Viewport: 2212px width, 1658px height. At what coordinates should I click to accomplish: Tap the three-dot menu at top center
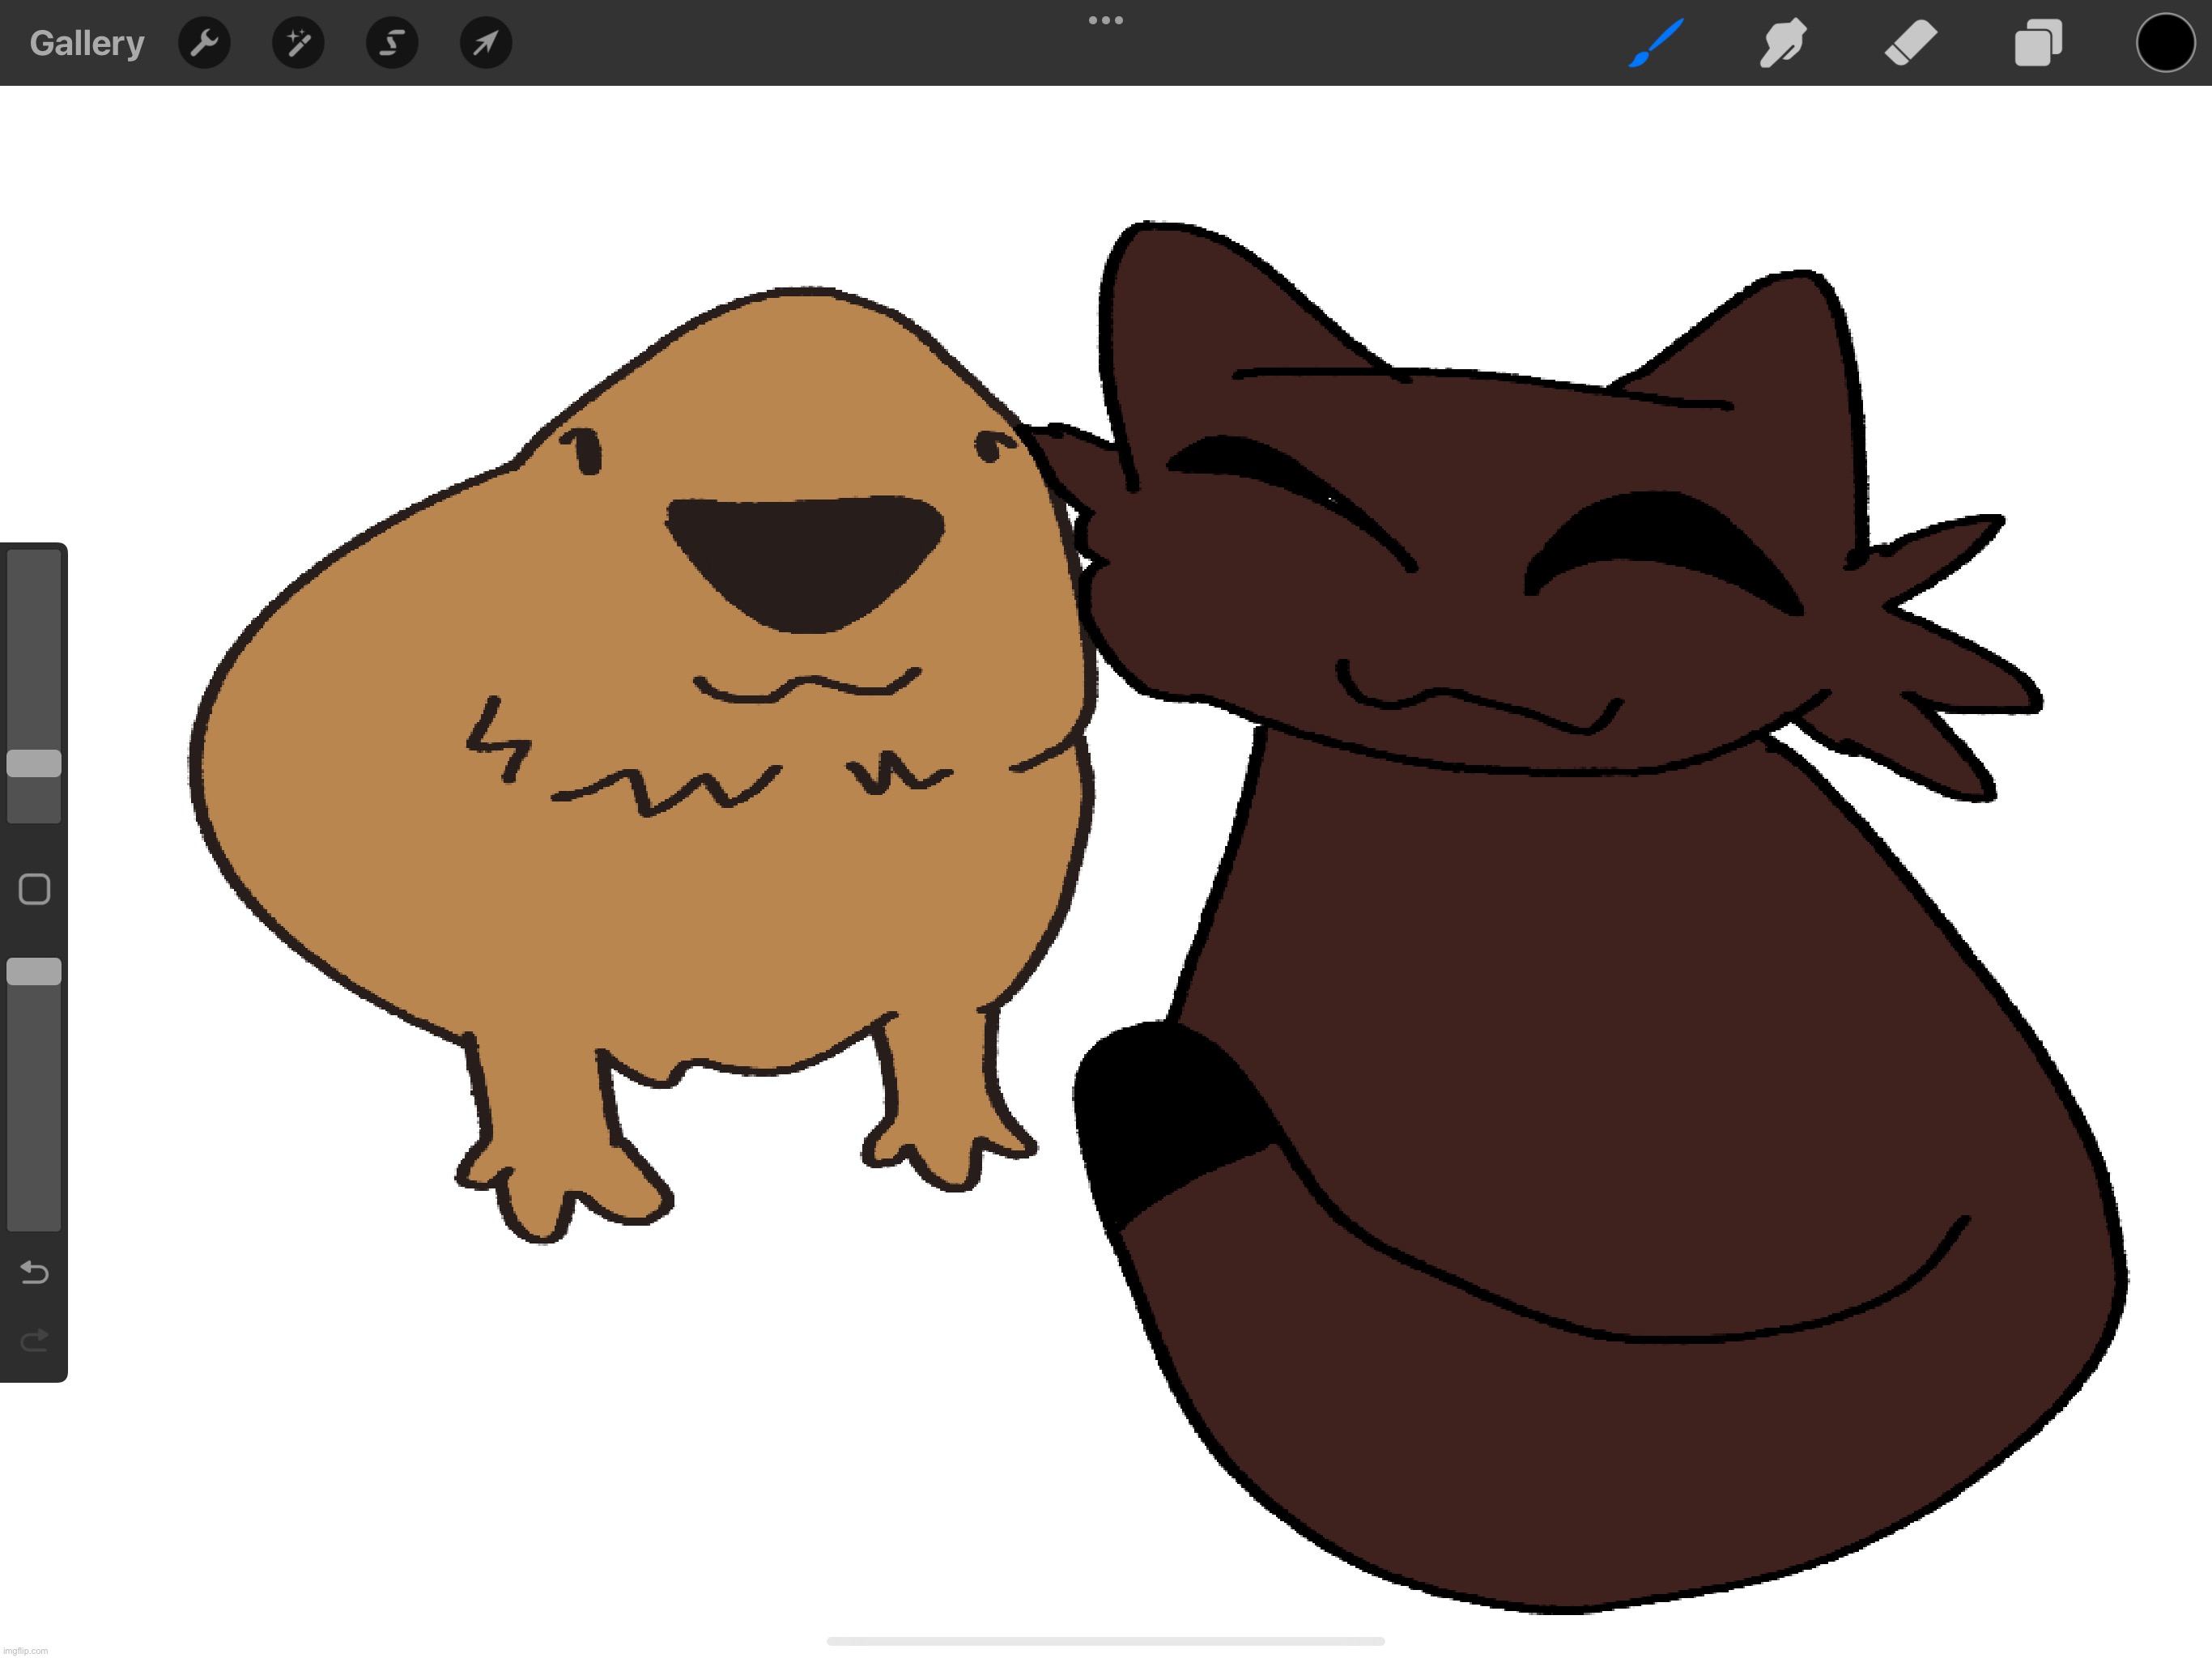click(x=1106, y=20)
